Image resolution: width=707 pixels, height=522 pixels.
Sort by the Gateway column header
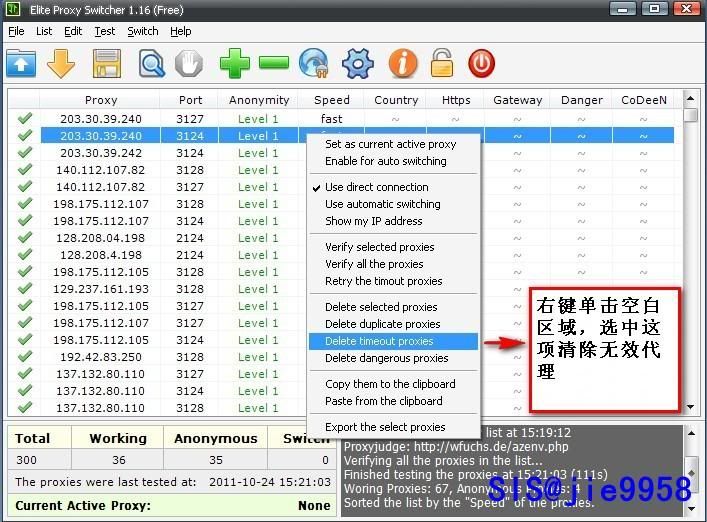[x=517, y=100]
